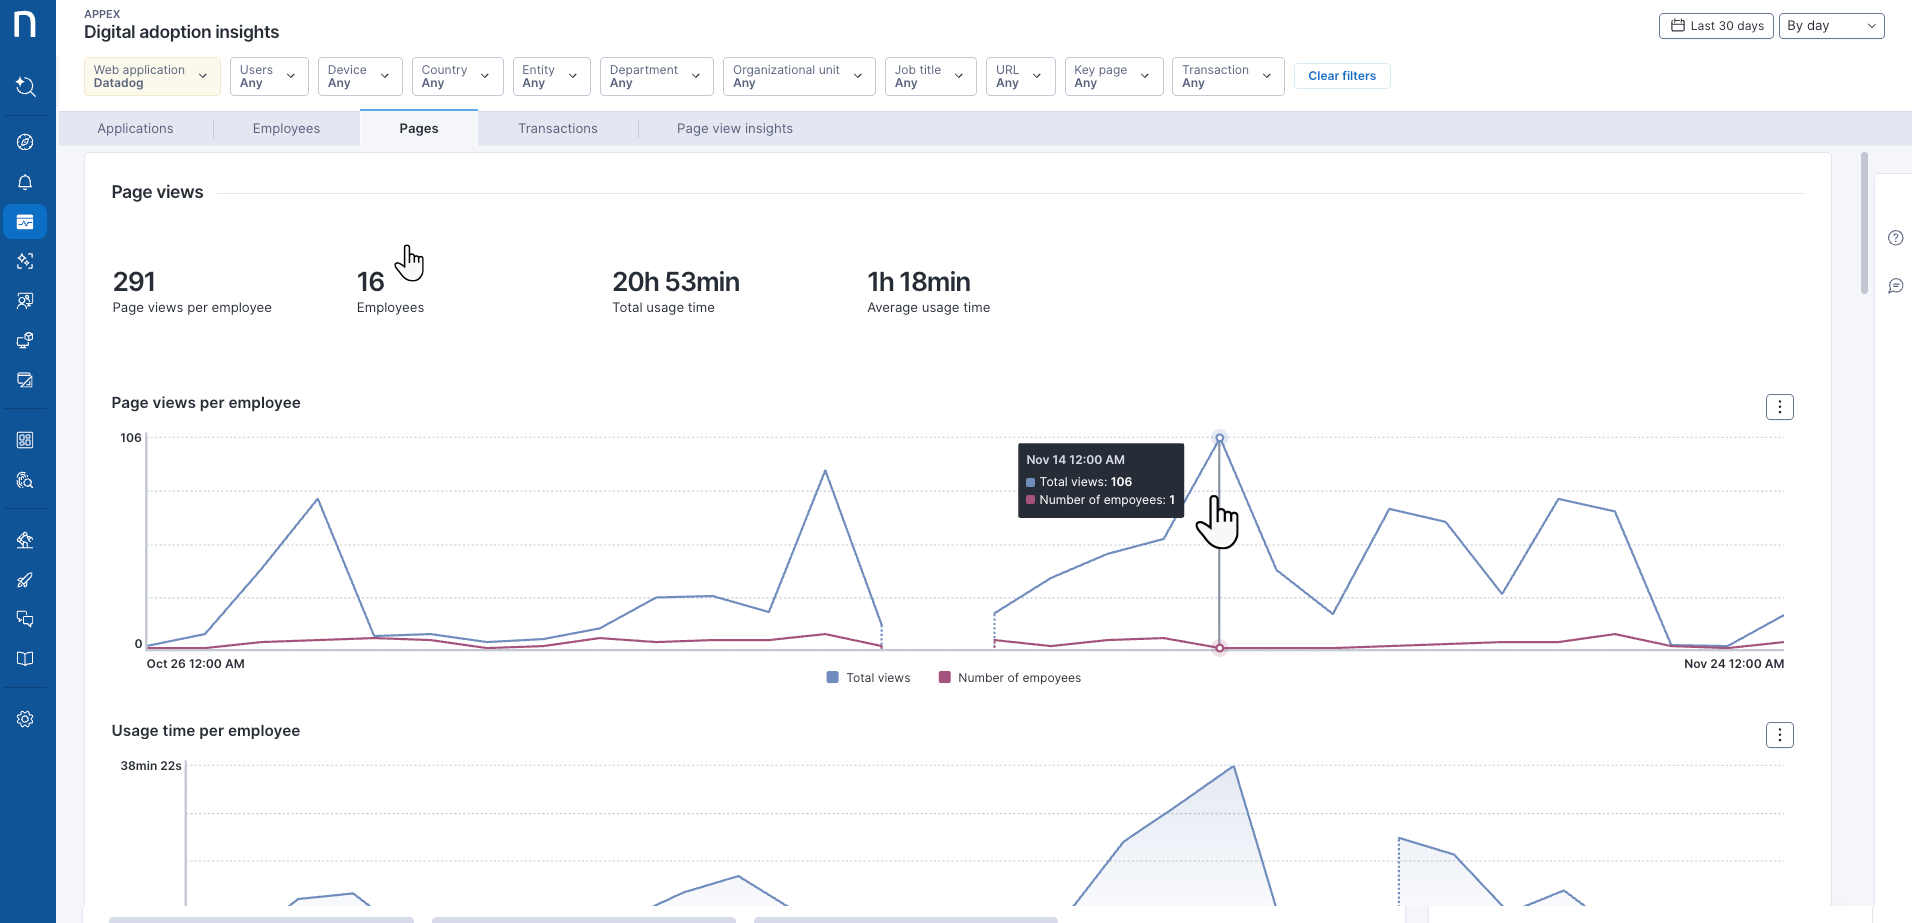Open the By day granularity dropdown
1912x923 pixels.
(x=1831, y=26)
